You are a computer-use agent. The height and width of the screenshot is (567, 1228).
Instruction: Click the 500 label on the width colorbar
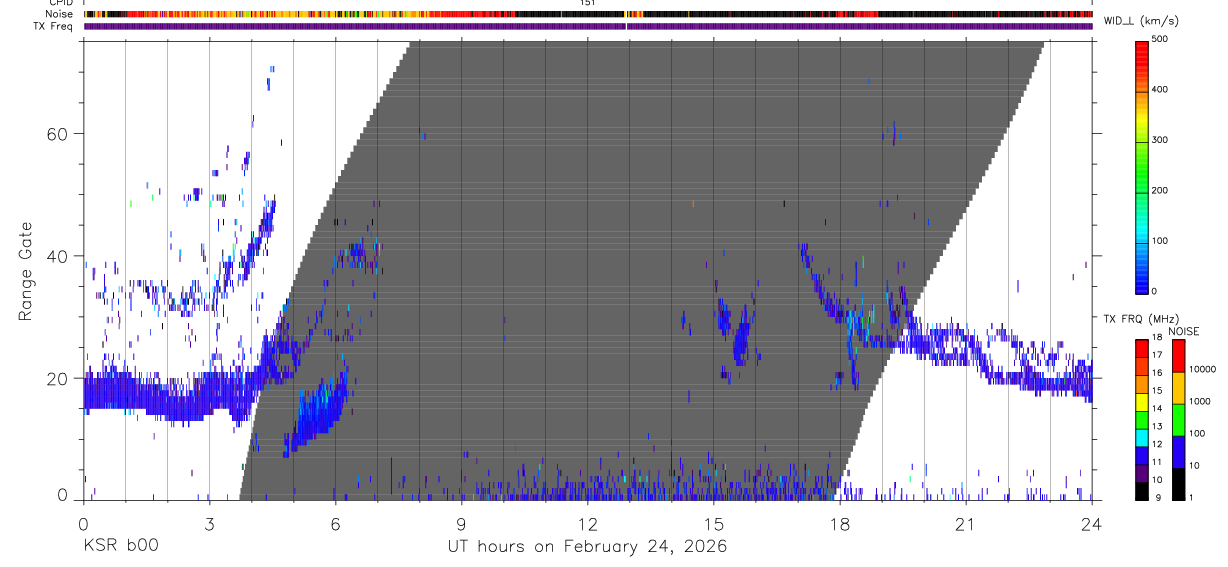(1161, 39)
